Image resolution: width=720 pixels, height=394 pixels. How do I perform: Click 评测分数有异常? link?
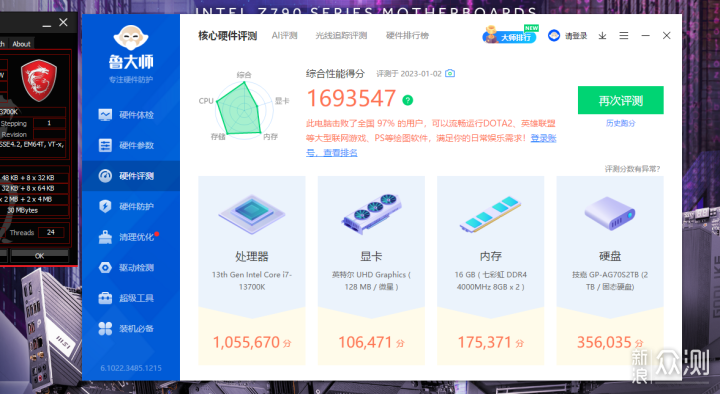(x=632, y=169)
